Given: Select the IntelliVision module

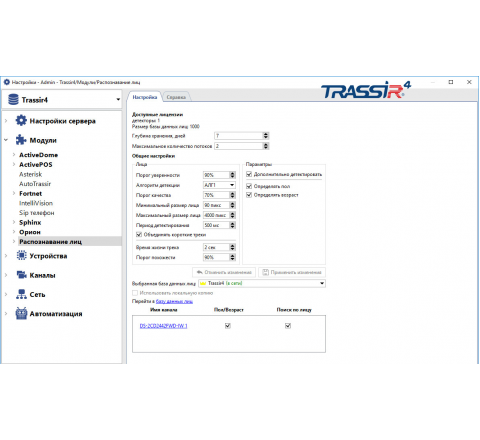Looking at the screenshot, I should click(x=36, y=203).
